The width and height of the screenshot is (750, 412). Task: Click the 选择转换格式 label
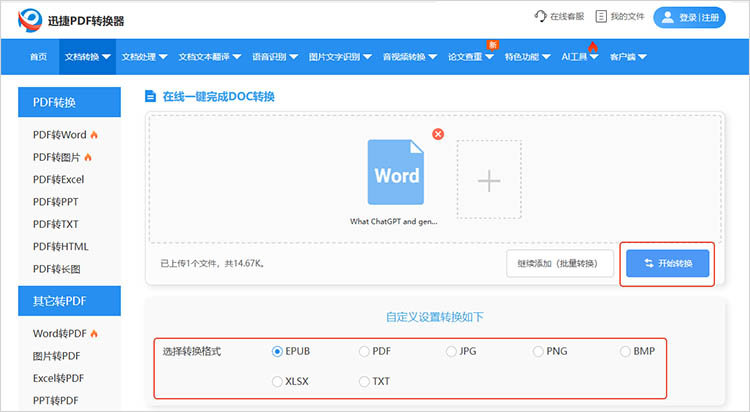(x=192, y=351)
